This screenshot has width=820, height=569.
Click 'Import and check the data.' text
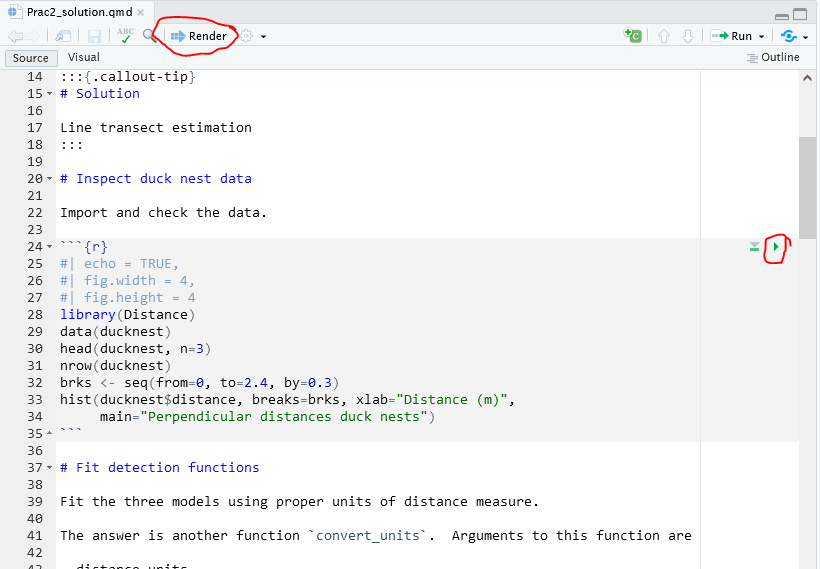(163, 213)
